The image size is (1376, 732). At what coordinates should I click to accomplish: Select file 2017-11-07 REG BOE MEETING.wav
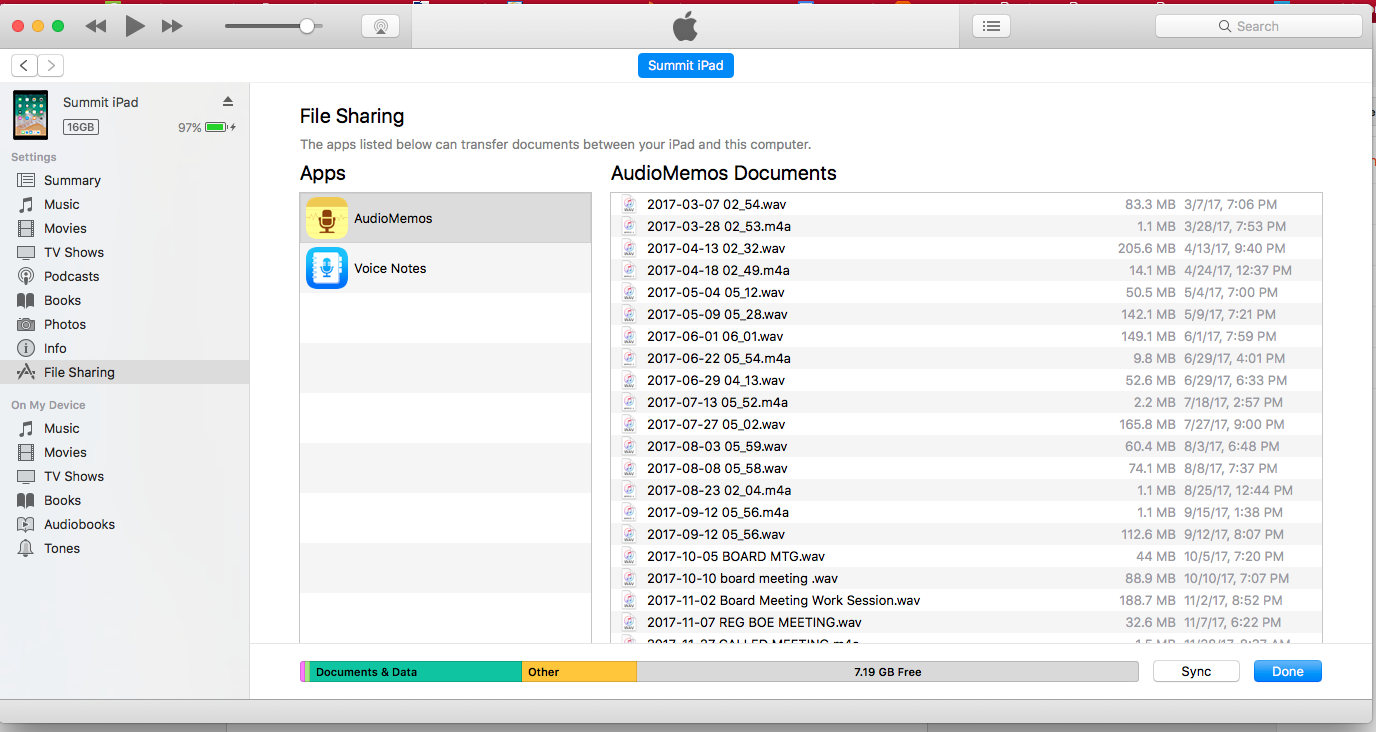pos(966,622)
